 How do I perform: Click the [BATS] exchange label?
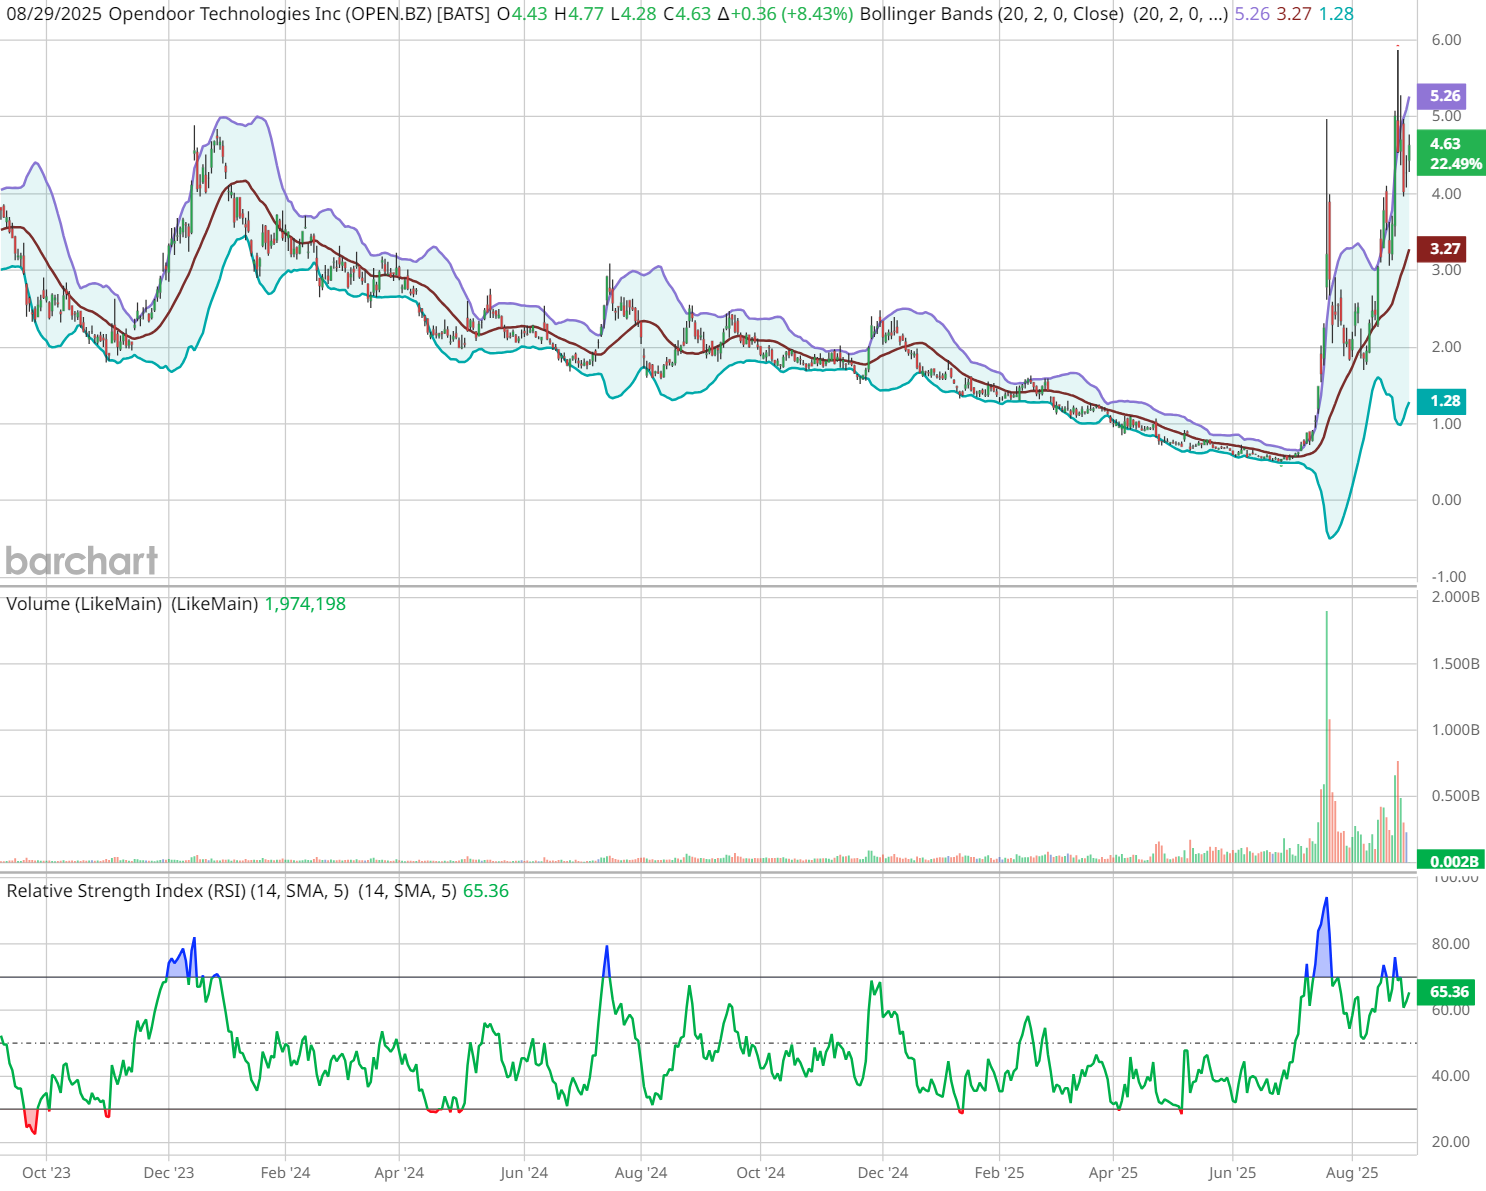click(x=464, y=14)
